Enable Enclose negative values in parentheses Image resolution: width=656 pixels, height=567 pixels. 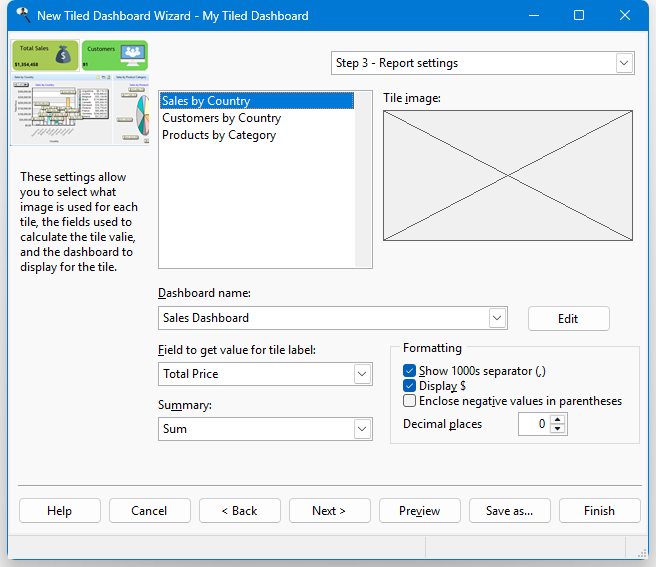pos(409,401)
